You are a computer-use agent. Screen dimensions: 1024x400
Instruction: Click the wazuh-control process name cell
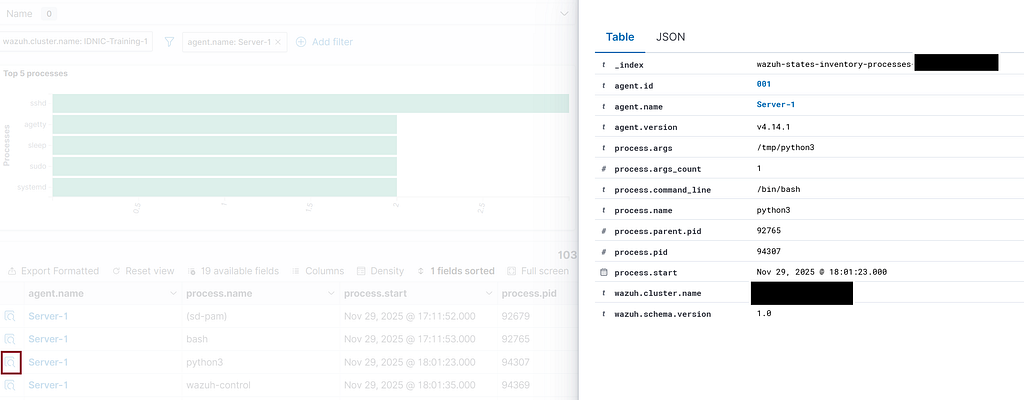tap(218, 385)
